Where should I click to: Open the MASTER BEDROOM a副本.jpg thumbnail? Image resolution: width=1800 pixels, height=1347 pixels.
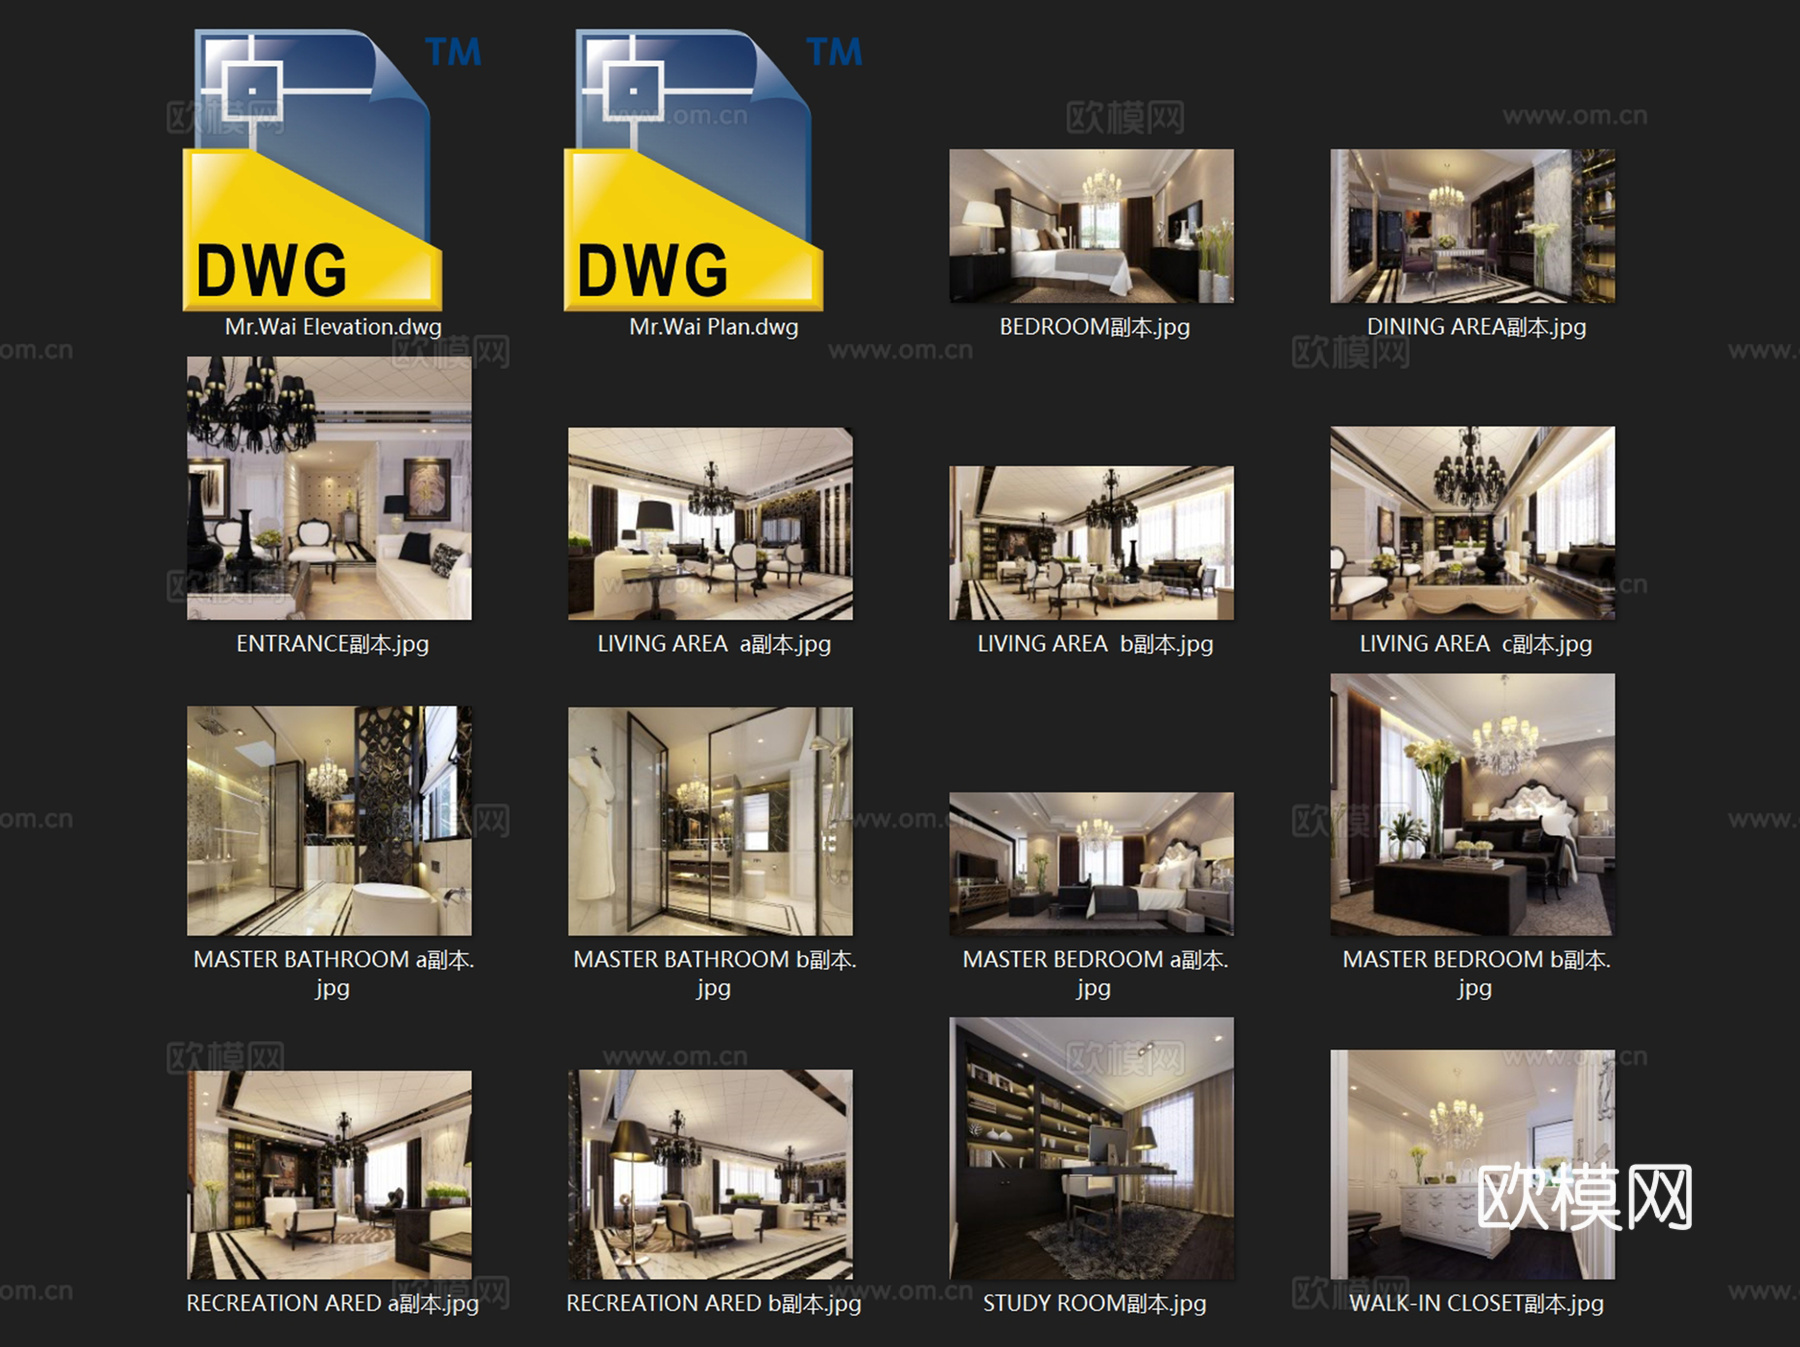coord(1091,864)
